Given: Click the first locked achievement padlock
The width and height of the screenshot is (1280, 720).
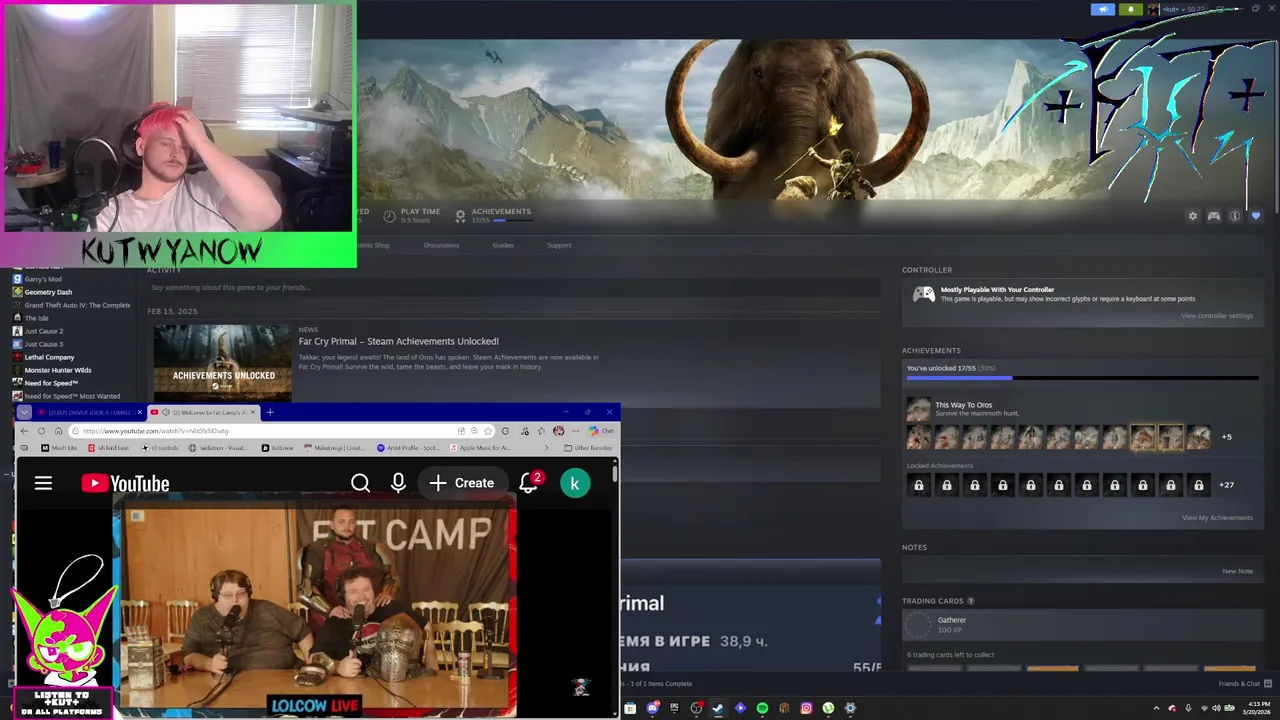Looking at the screenshot, I should tap(918, 485).
